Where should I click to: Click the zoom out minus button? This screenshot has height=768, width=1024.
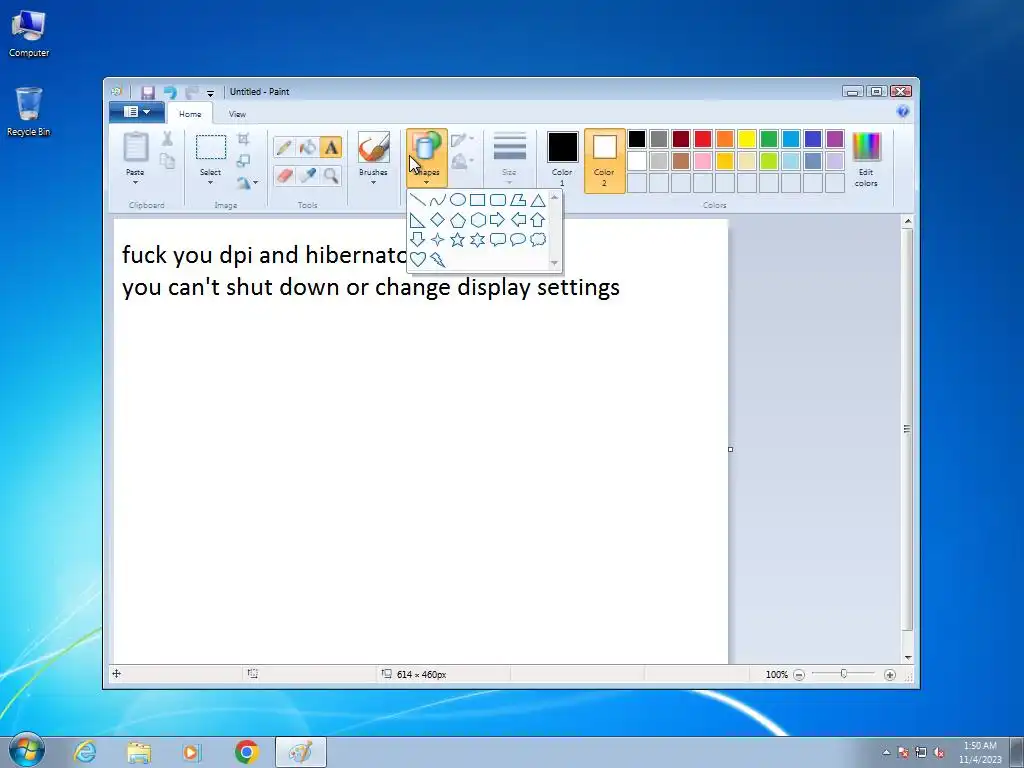coord(799,675)
